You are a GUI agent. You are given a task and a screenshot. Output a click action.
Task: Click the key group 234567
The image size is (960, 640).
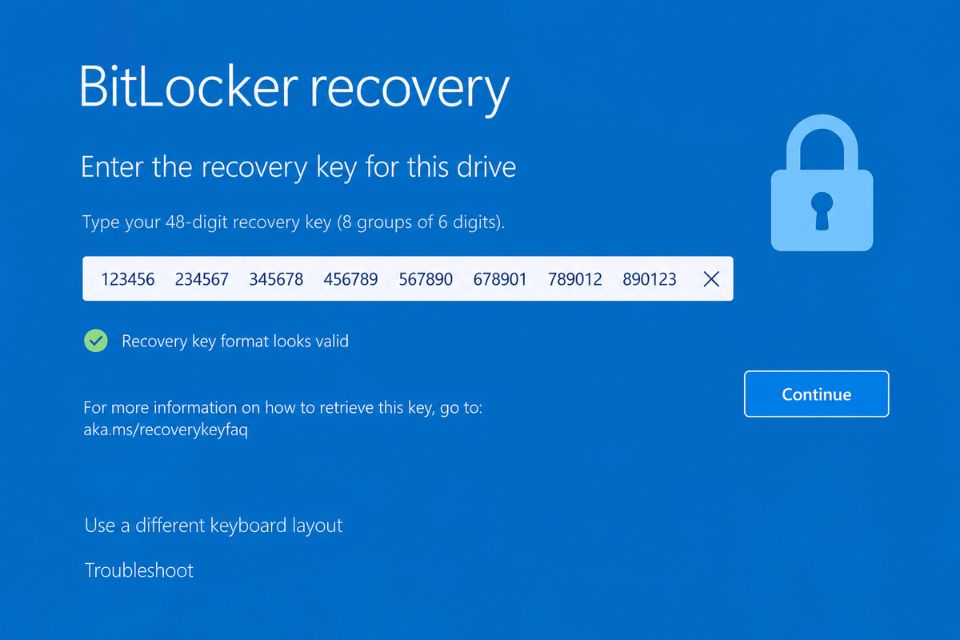pos(201,279)
